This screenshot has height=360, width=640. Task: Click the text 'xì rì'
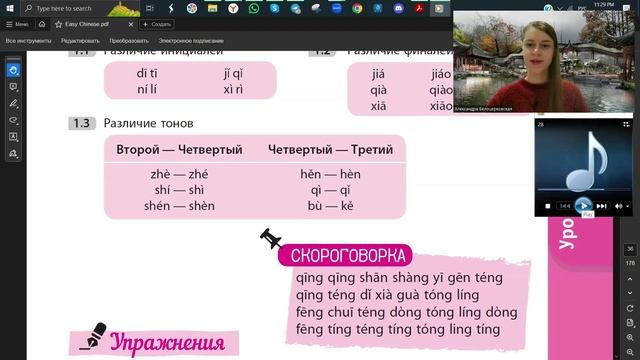click(x=233, y=89)
